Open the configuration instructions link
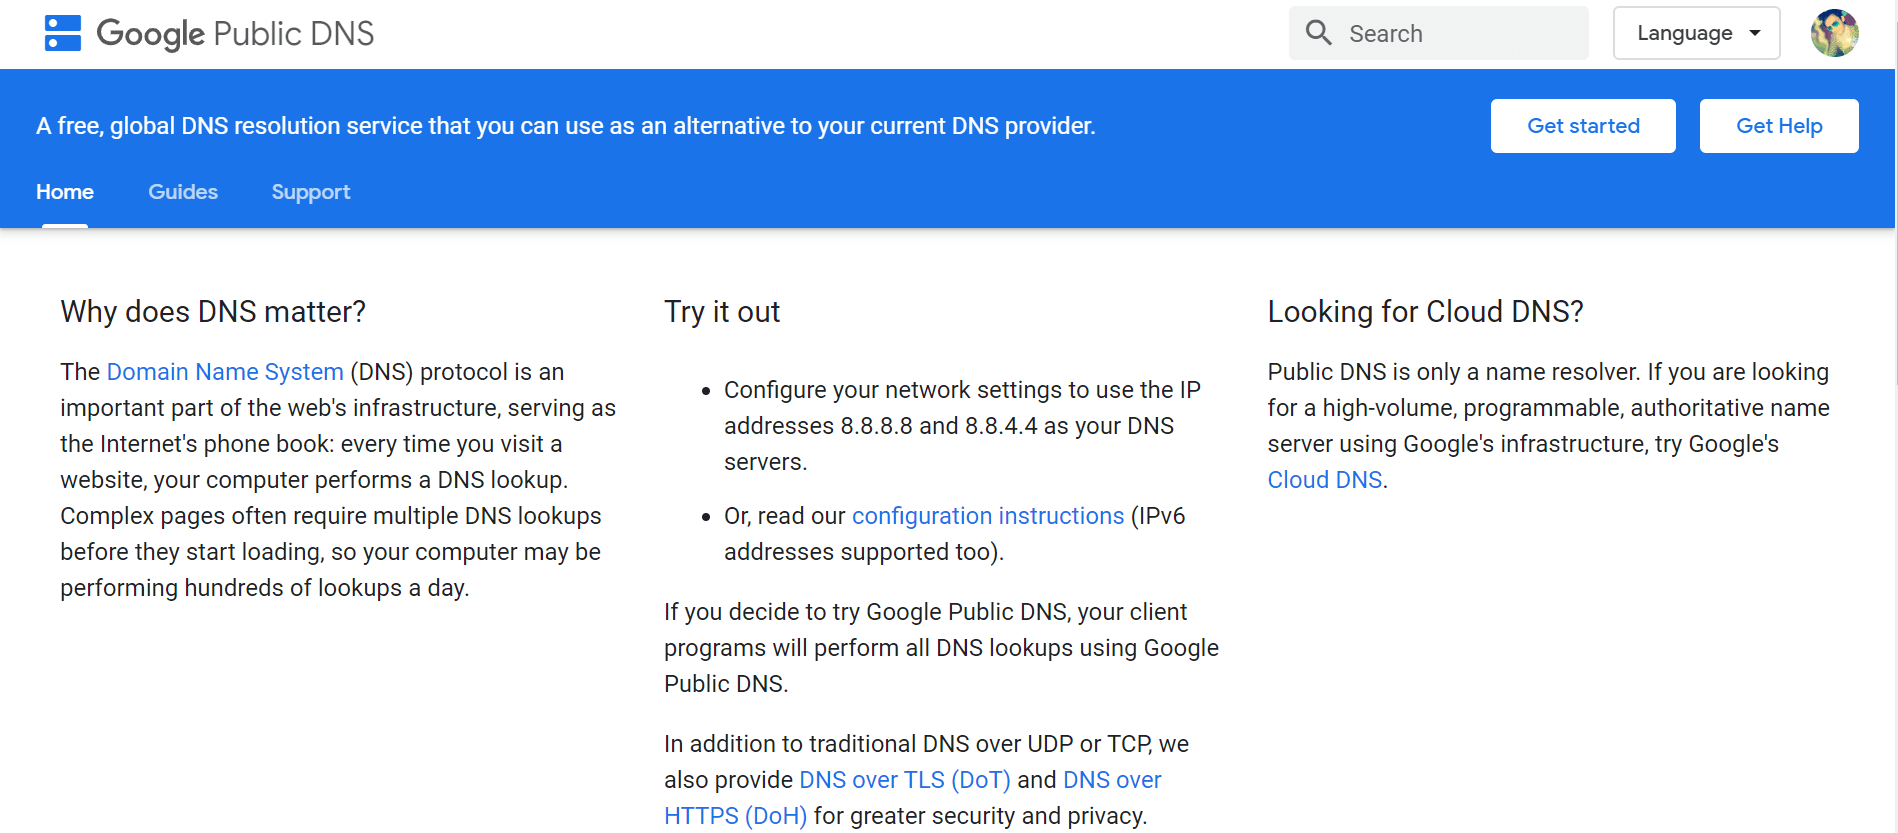Image resolution: width=1898 pixels, height=833 pixels. pos(988,516)
